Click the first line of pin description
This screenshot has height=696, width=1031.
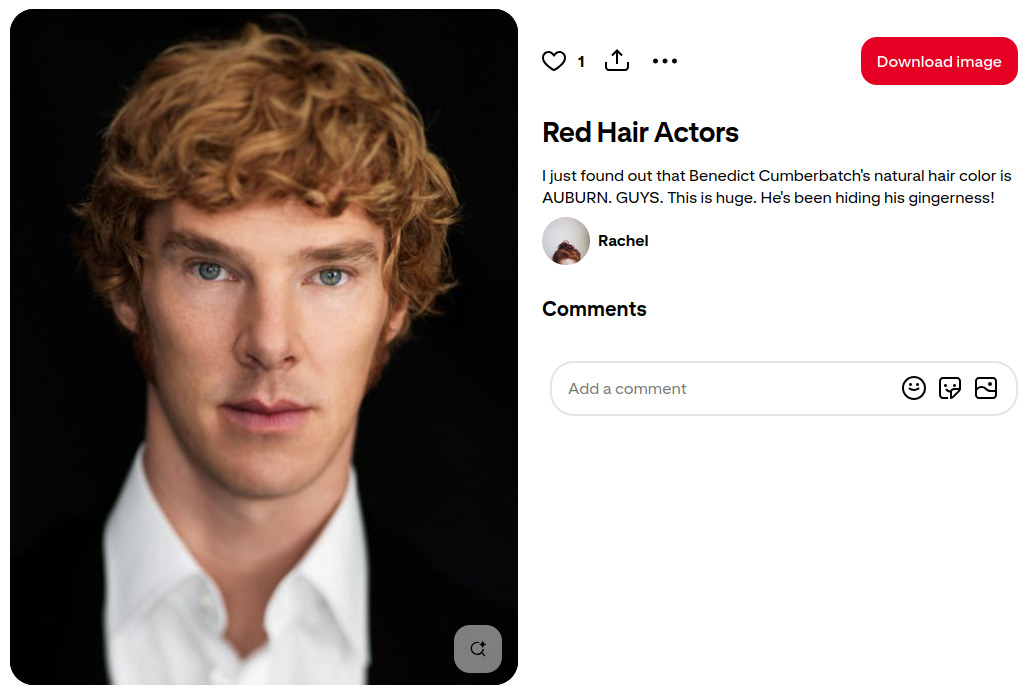pos(777,176)
